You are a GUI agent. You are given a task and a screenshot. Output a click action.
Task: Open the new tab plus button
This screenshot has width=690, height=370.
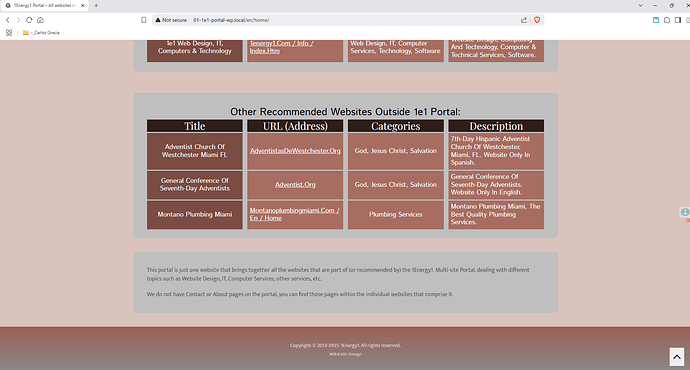96,5
